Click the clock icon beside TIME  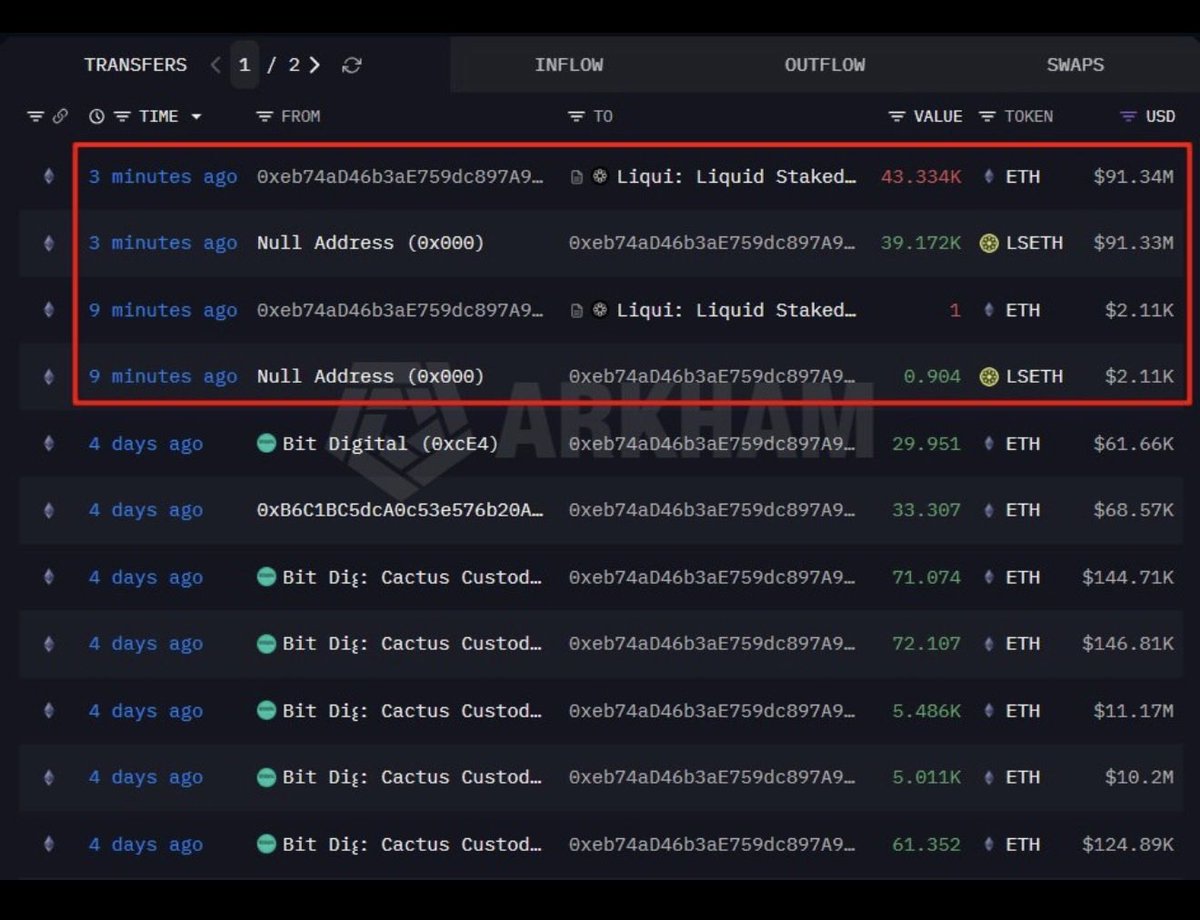tap(96, 117)
